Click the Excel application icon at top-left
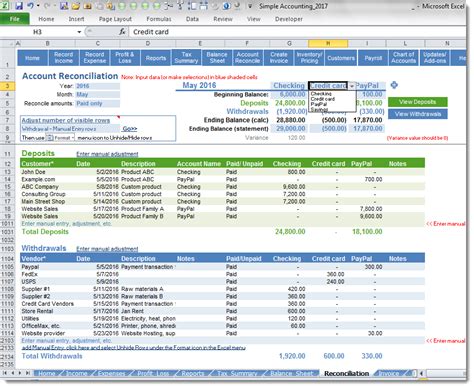This screenshot has height=388, width=474. pos(5,5)
